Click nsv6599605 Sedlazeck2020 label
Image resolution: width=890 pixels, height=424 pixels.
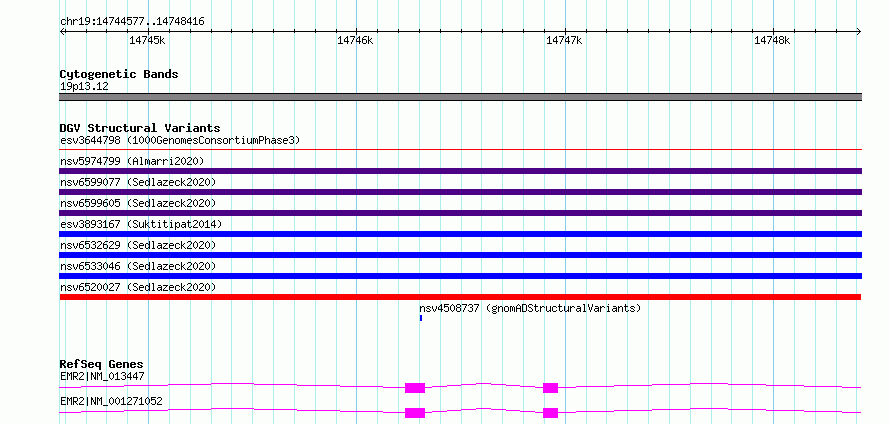pyautogui.click(x=138, y=203)
